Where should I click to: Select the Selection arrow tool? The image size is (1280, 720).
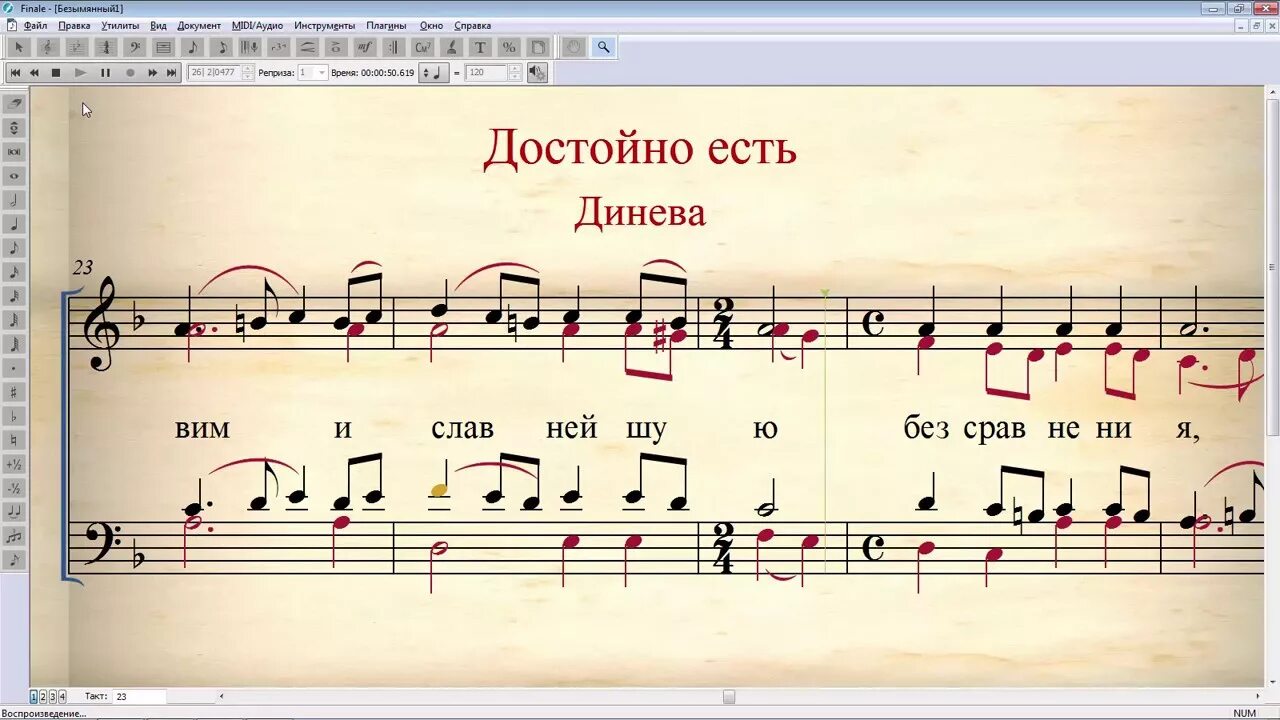pos(19,47)
